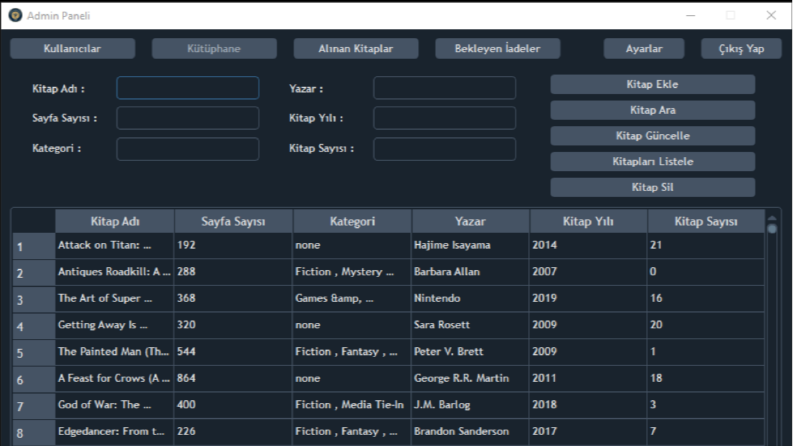This screenshot has height=446, width=793.
Task: Click the 'Nintendo' author cell
Action: 470,298
